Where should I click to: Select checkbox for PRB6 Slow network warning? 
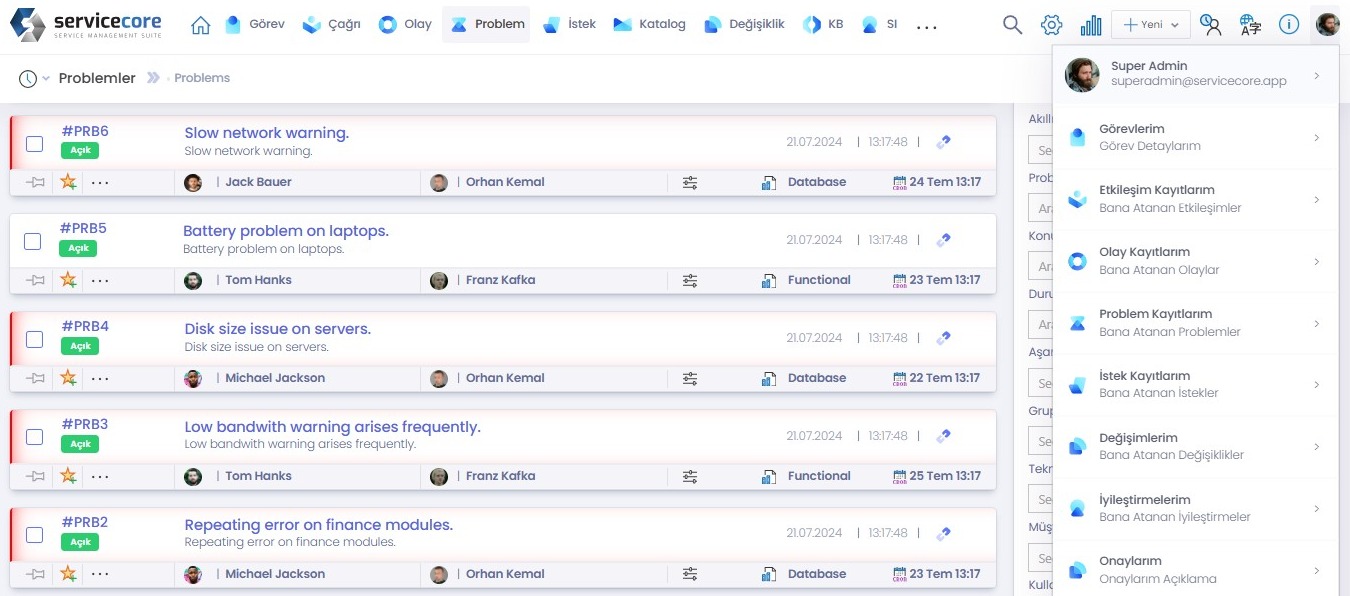pyautogui.click(x=34, y=143)
